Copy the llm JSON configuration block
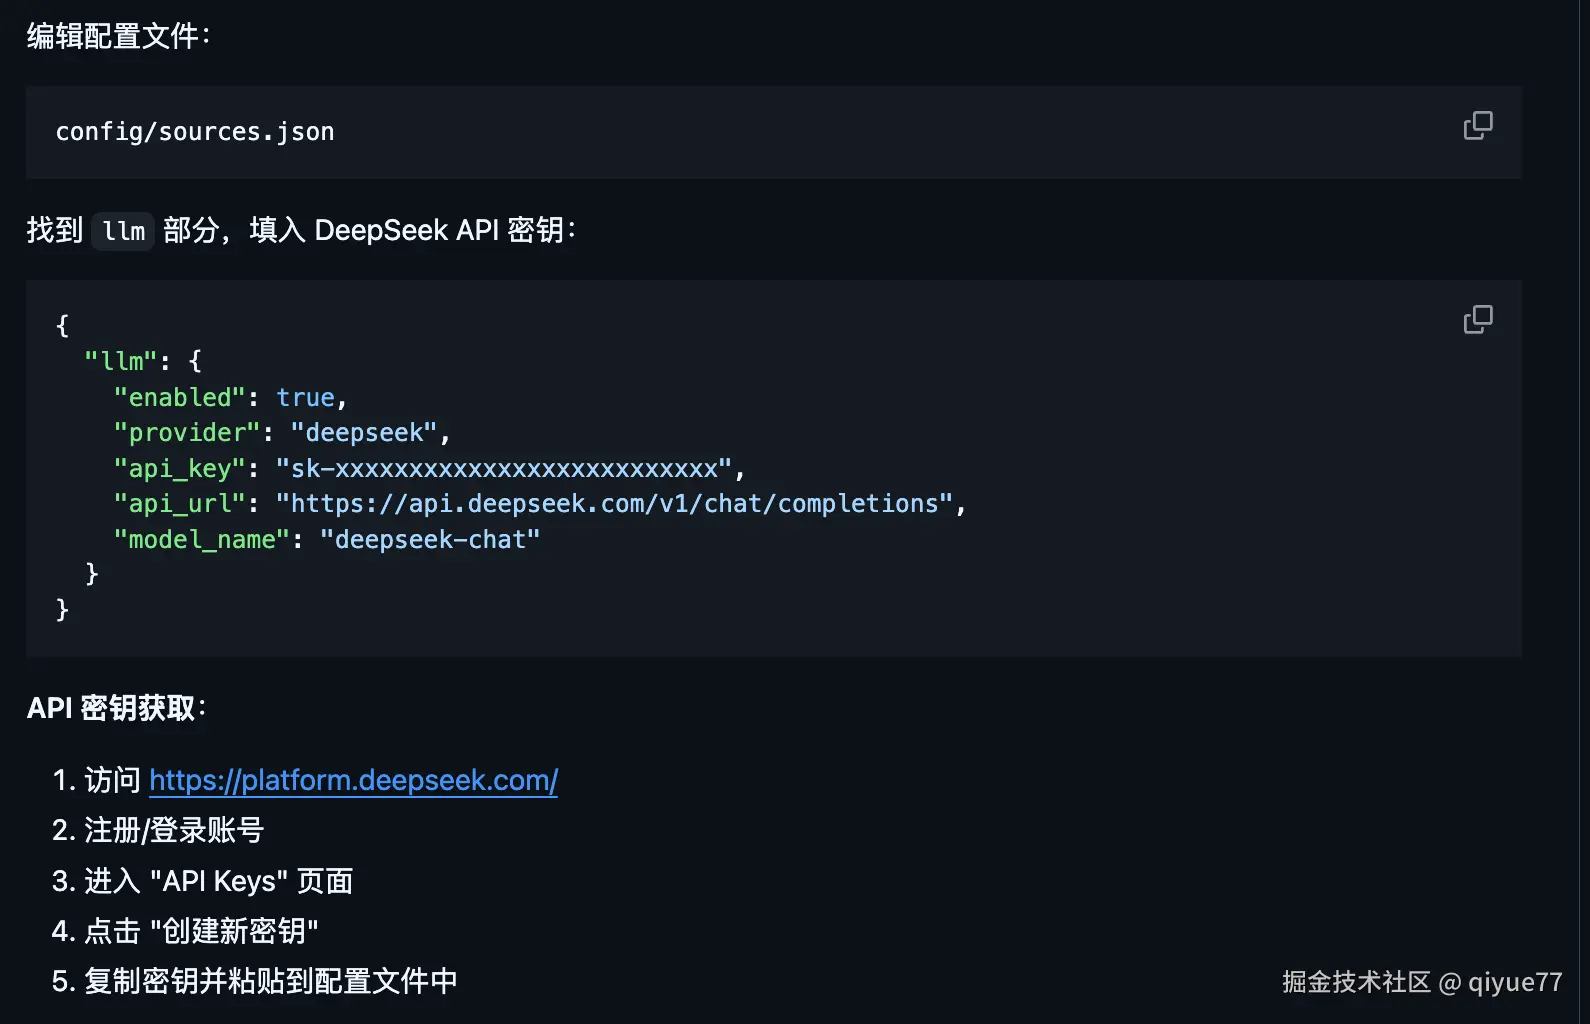This screenshot has height=1024, width=1590. 1477,320
